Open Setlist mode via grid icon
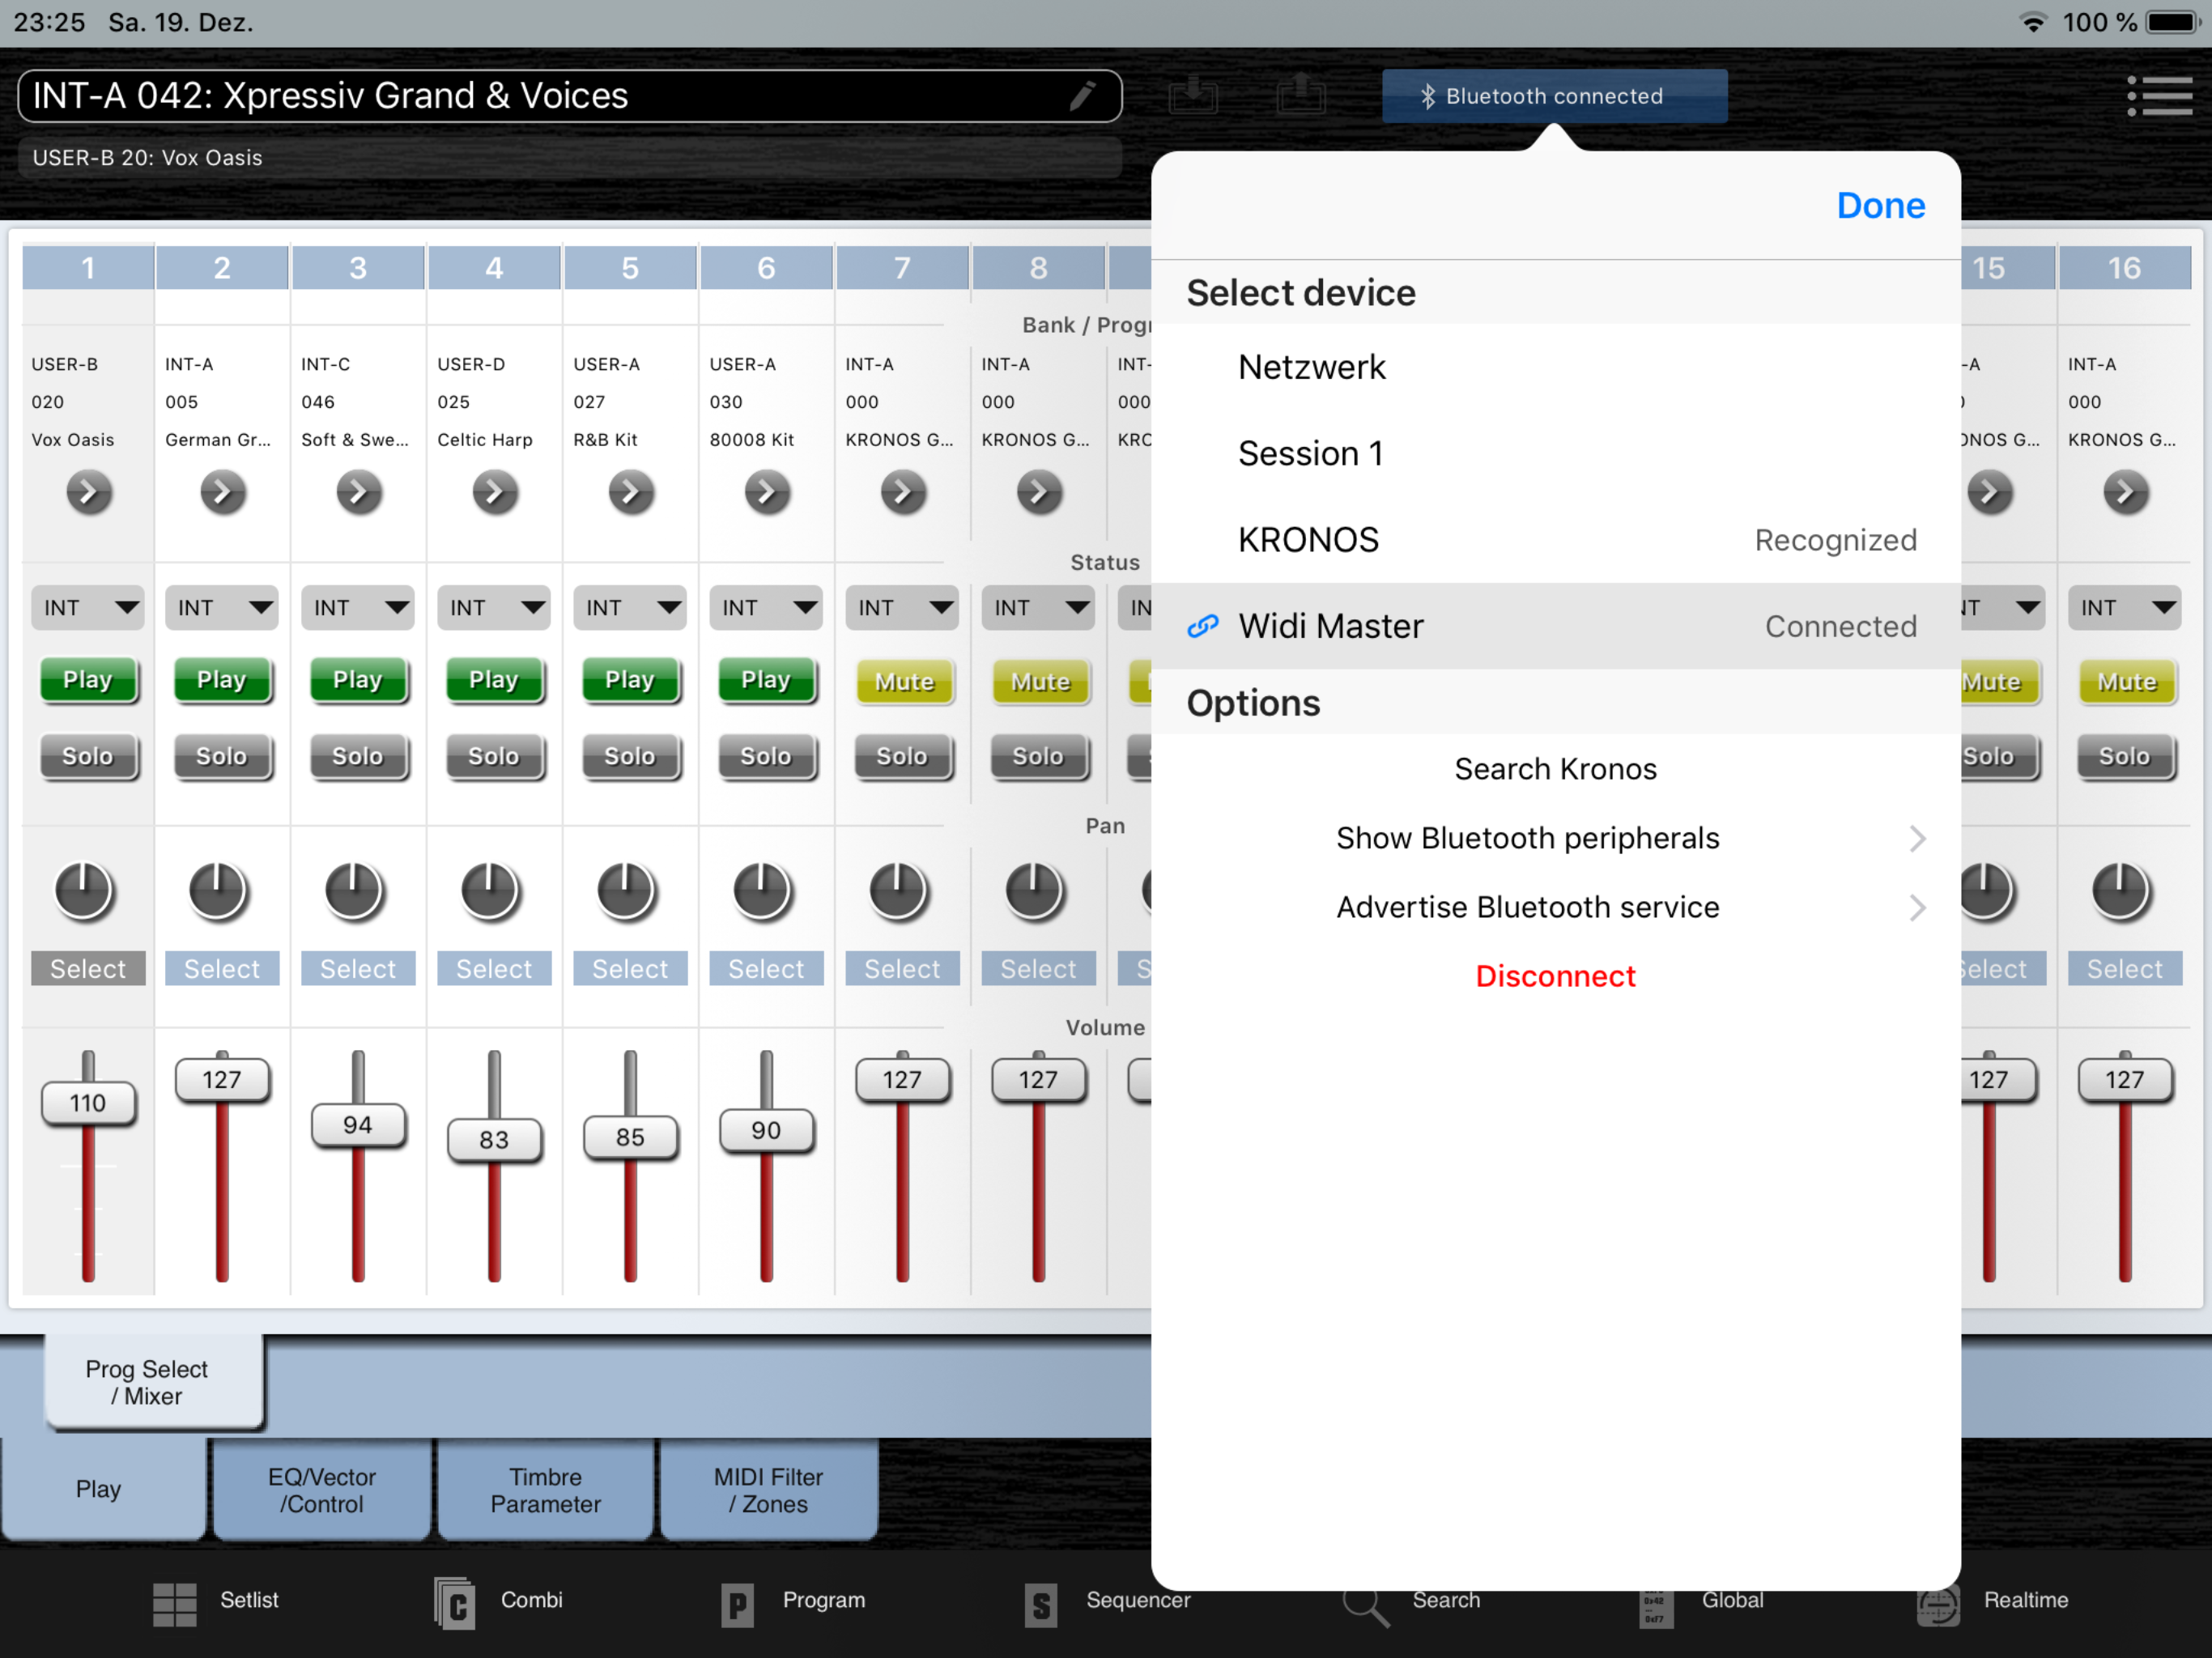Viewport: 2212px width, 1658px height. pyautogui.click(x=175, y=1603)
